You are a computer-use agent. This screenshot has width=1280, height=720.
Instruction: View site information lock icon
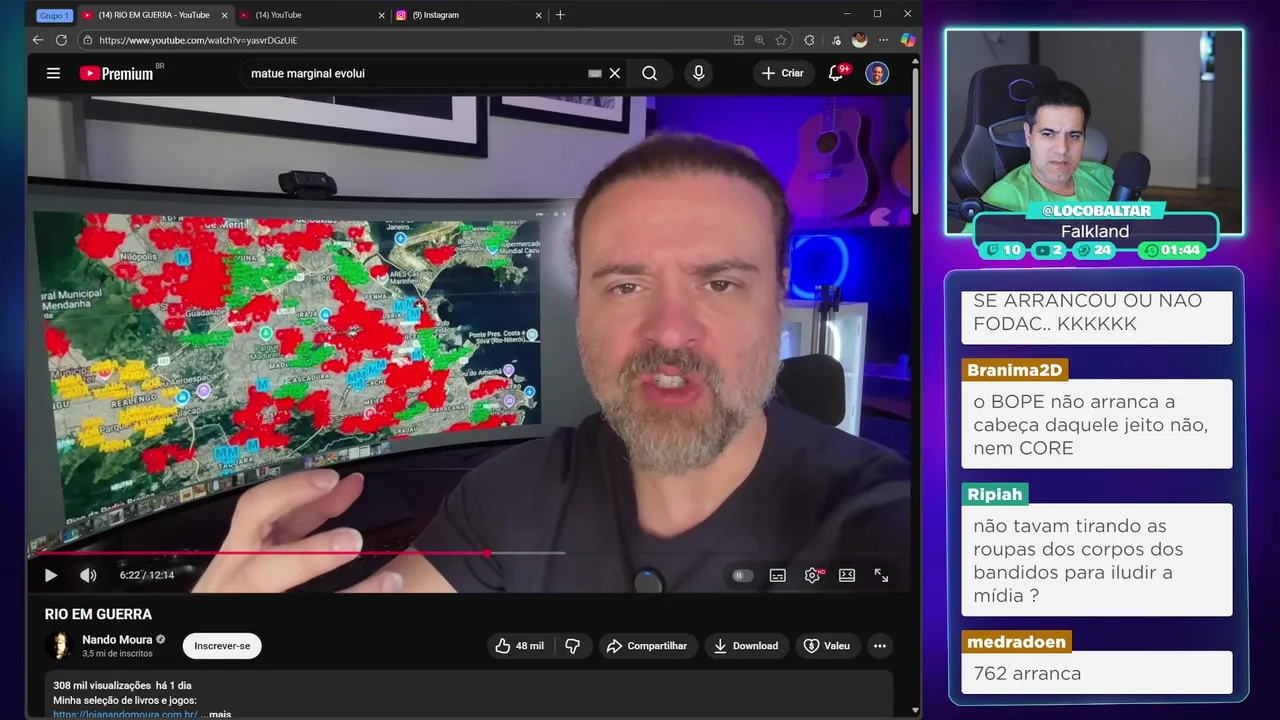(x=87, y=40)
